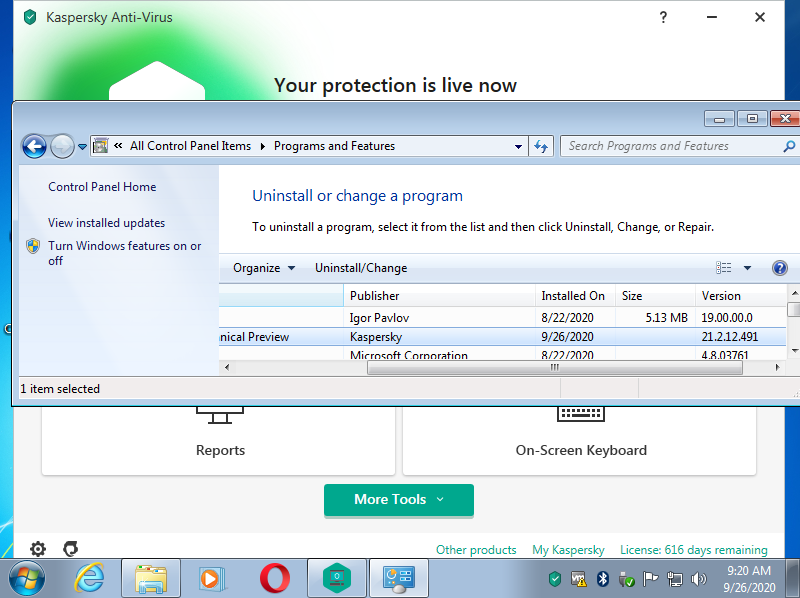Image resolution: width=800 pixels, height=598 pixels.
Task: Click vertical scrollbar up arrow
Action: click(x=794, y=293)
